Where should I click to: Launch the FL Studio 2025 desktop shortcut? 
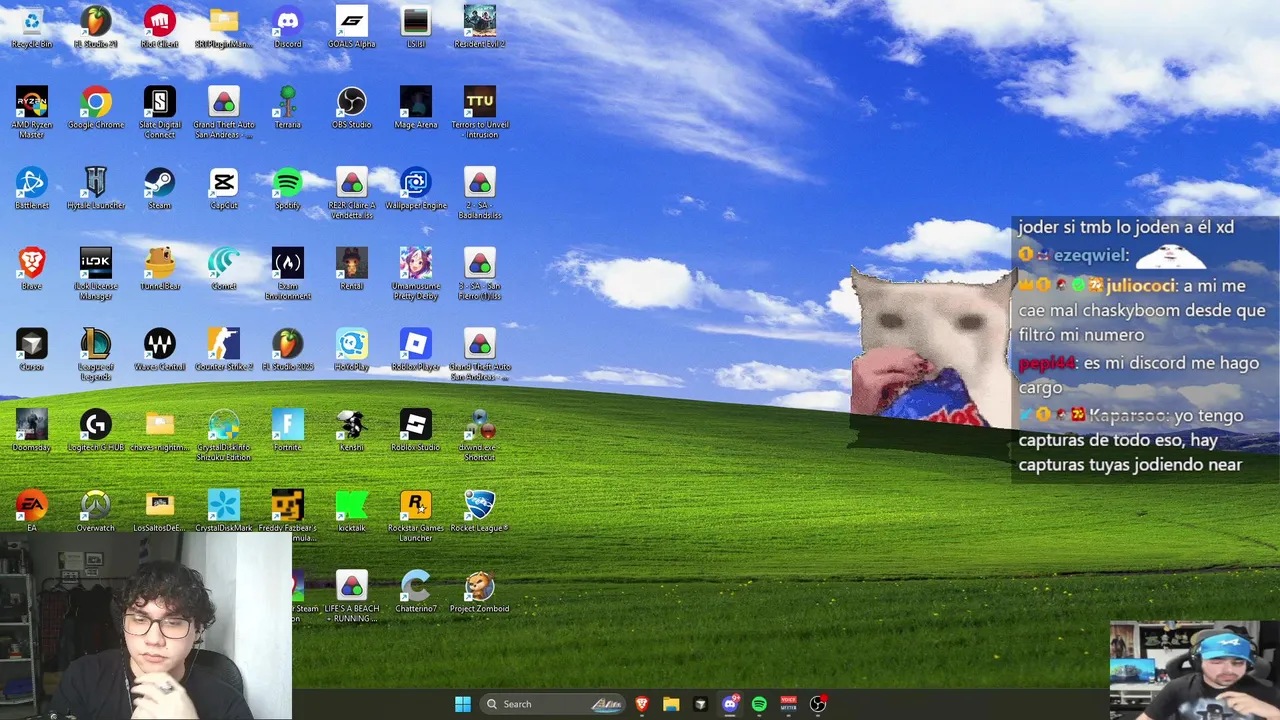[x=288, y=350]
